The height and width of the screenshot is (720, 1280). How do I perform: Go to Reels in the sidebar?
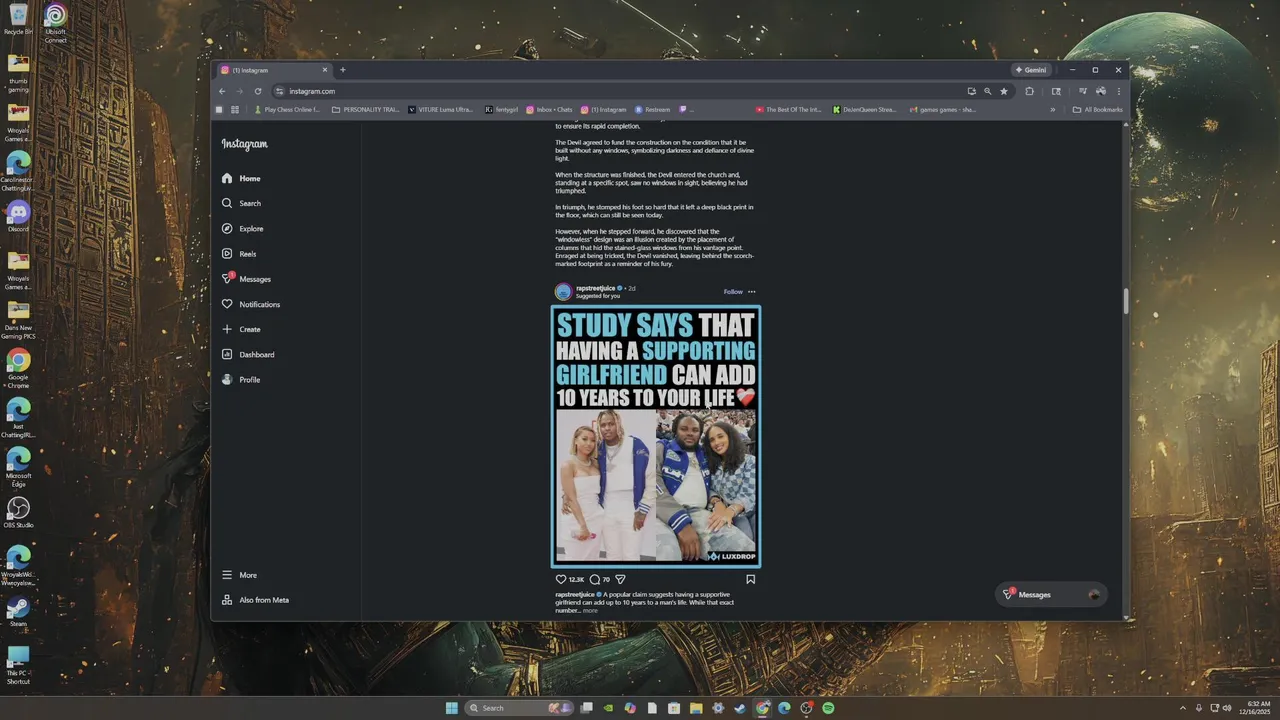[x=239, y=254]
